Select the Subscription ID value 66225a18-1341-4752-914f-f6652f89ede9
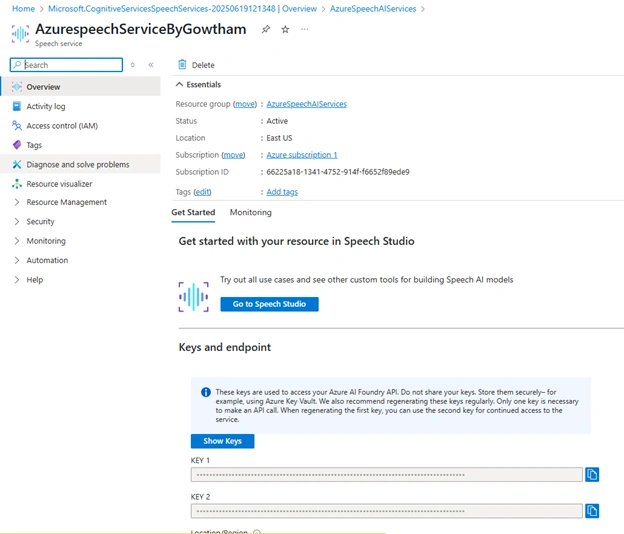This screenshot has height=534, width=624. coord(338,172)
